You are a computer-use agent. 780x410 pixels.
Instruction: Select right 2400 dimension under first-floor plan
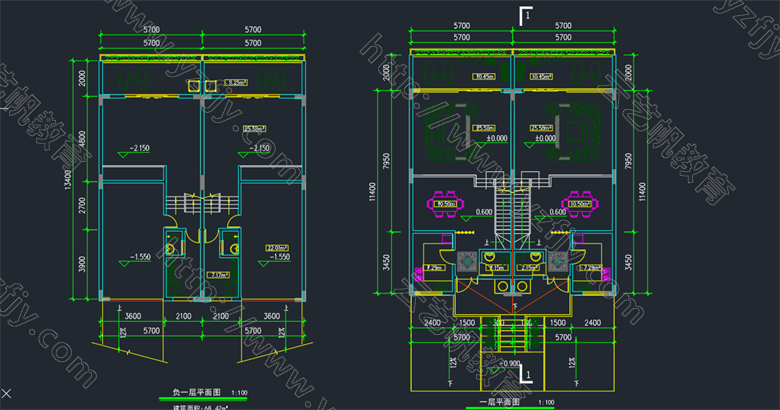(x=592, y=322)
